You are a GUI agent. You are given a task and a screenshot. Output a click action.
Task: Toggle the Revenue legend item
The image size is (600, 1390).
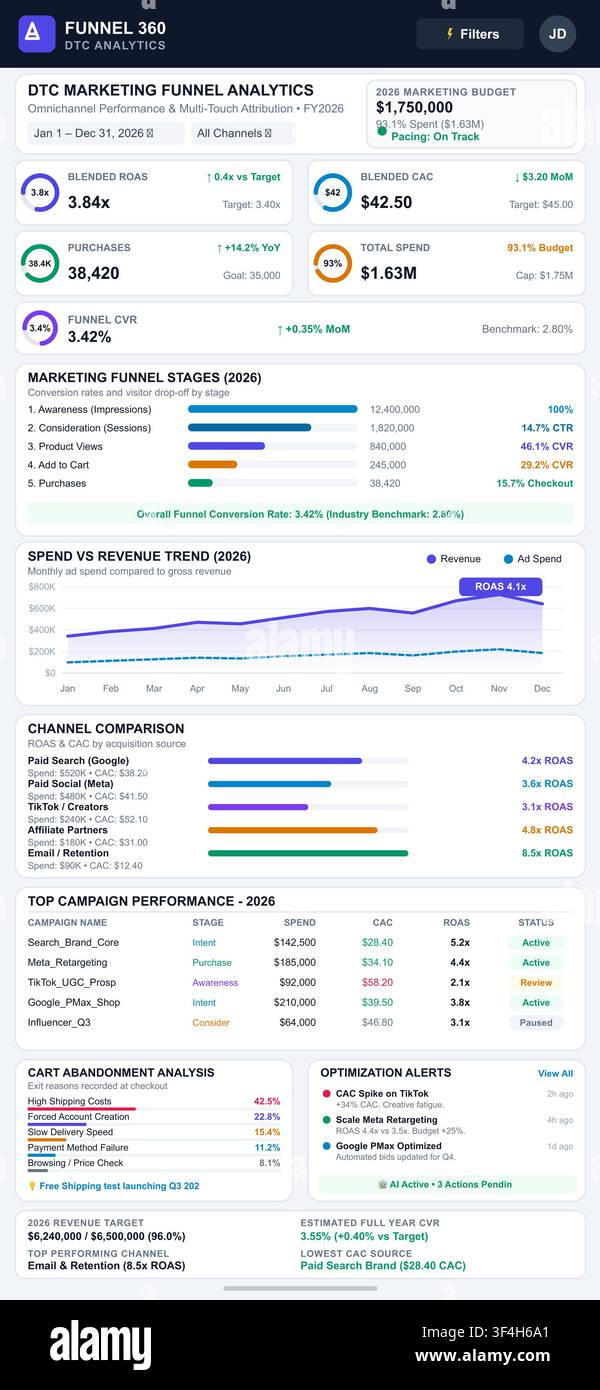(x=453, y=559)
